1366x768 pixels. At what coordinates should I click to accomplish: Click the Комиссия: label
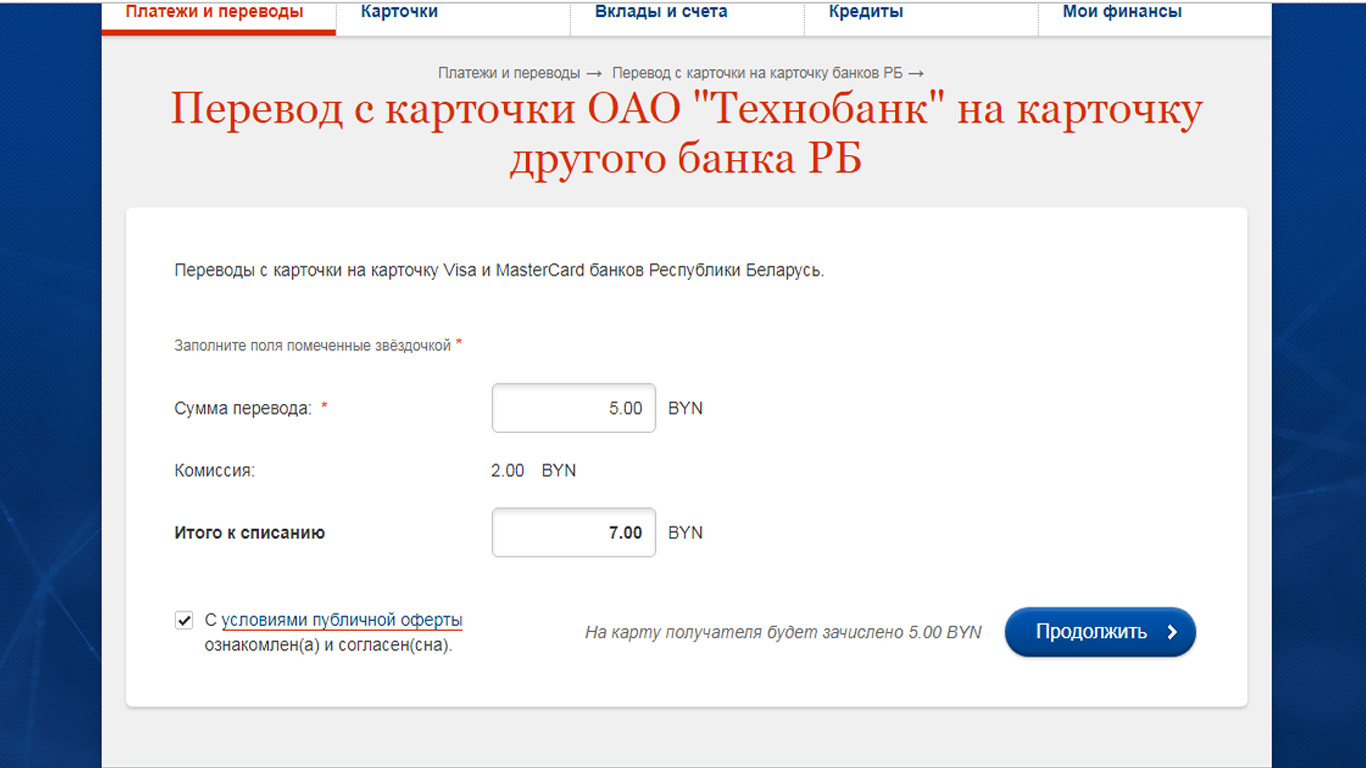[215, 470]
